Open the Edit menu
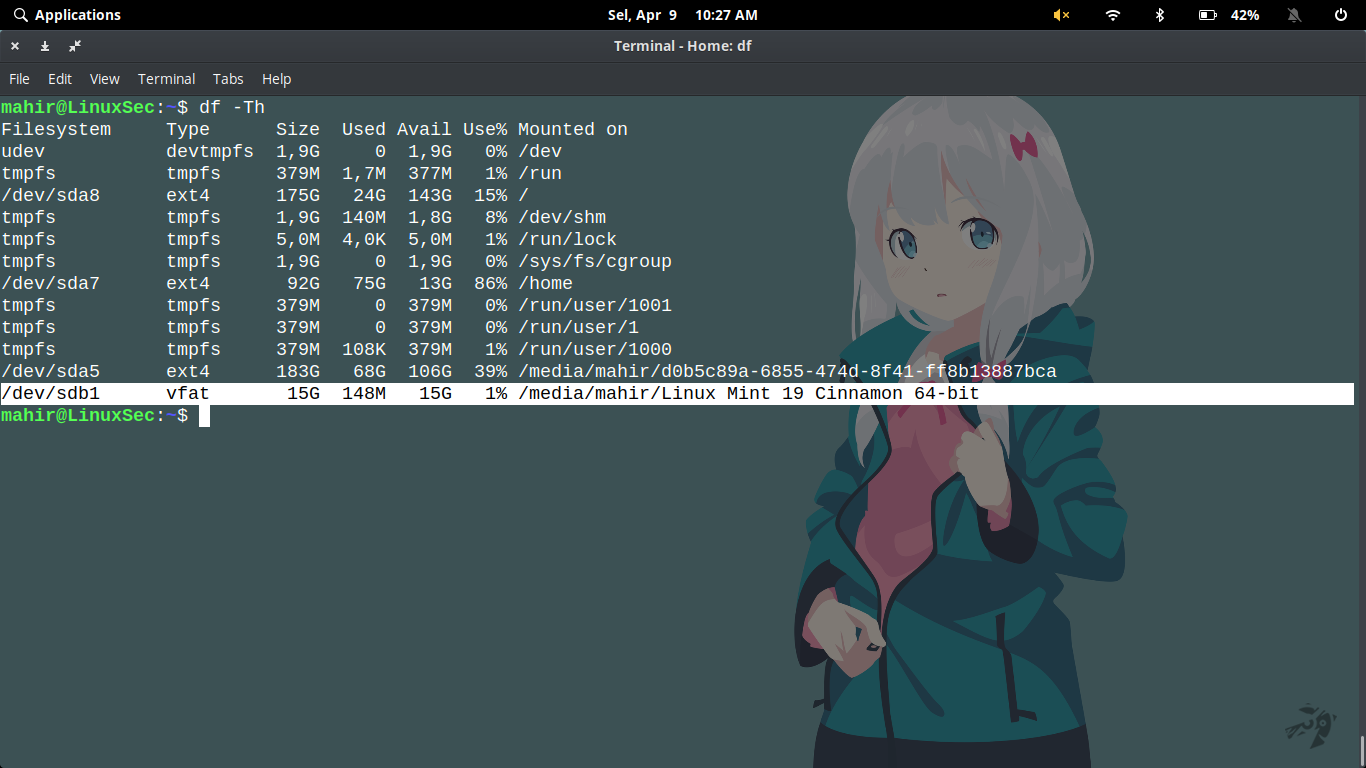This screenshot has height=768, width=1366. pyautogui.click(x=60, y=79)
